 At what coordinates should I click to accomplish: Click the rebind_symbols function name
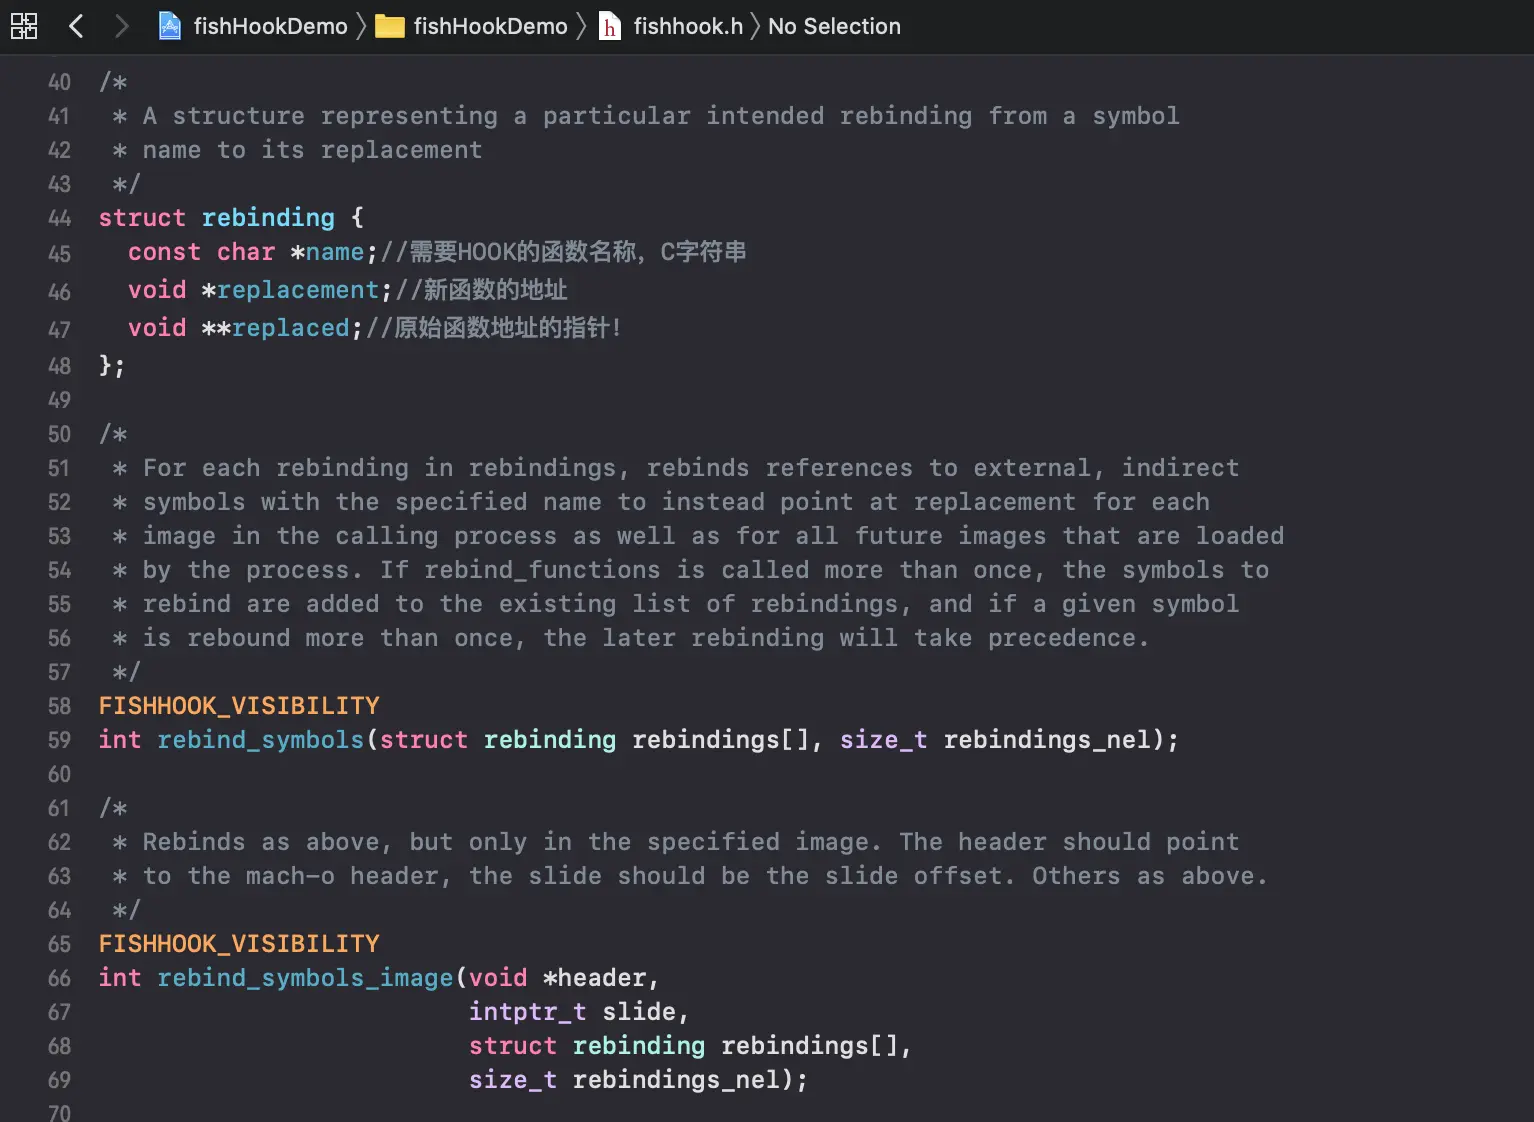coord(260,740)
